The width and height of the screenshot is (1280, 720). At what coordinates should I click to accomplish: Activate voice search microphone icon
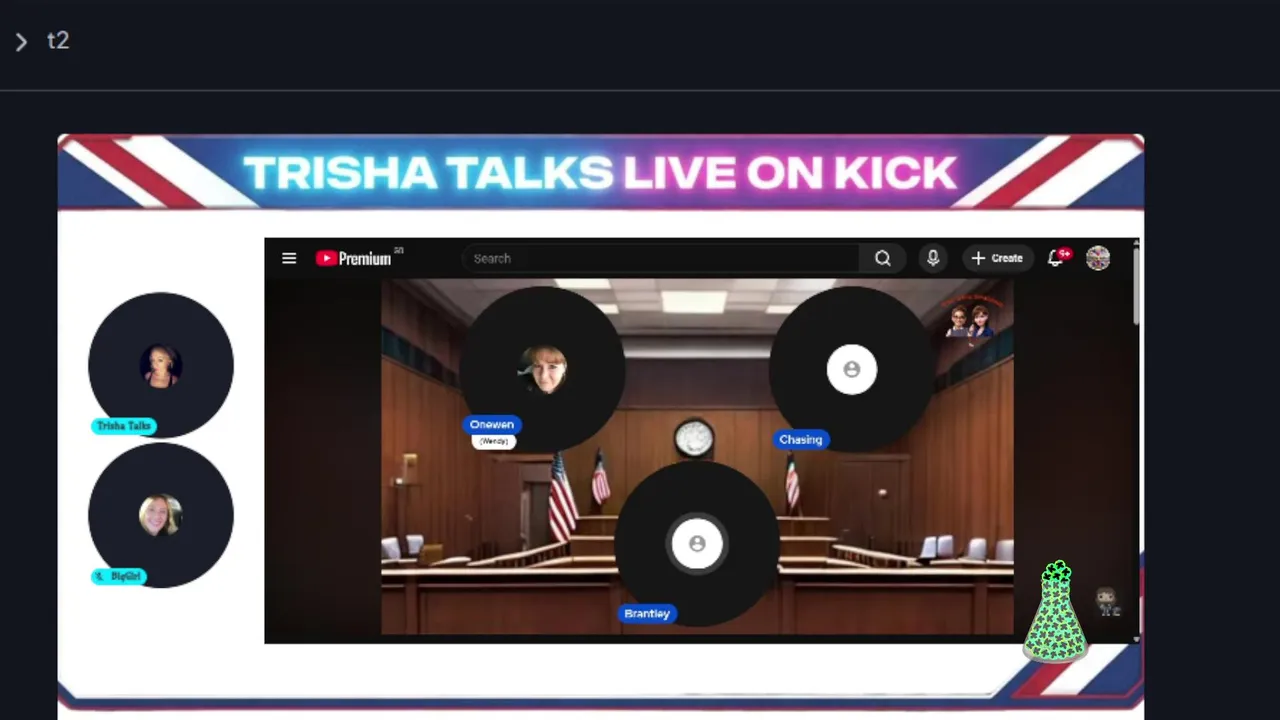(933, 258)
